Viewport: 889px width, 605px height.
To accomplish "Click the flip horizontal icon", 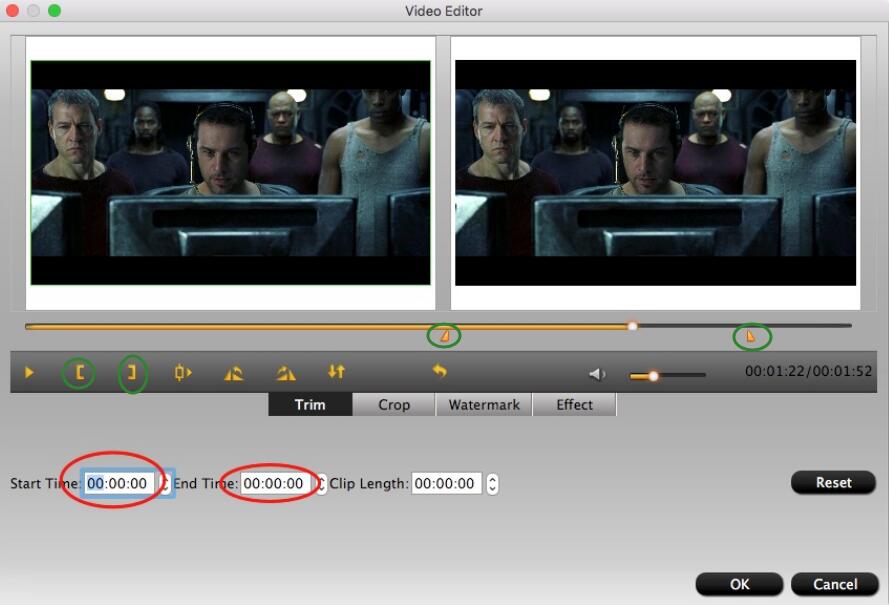I will tap(234, 373).
